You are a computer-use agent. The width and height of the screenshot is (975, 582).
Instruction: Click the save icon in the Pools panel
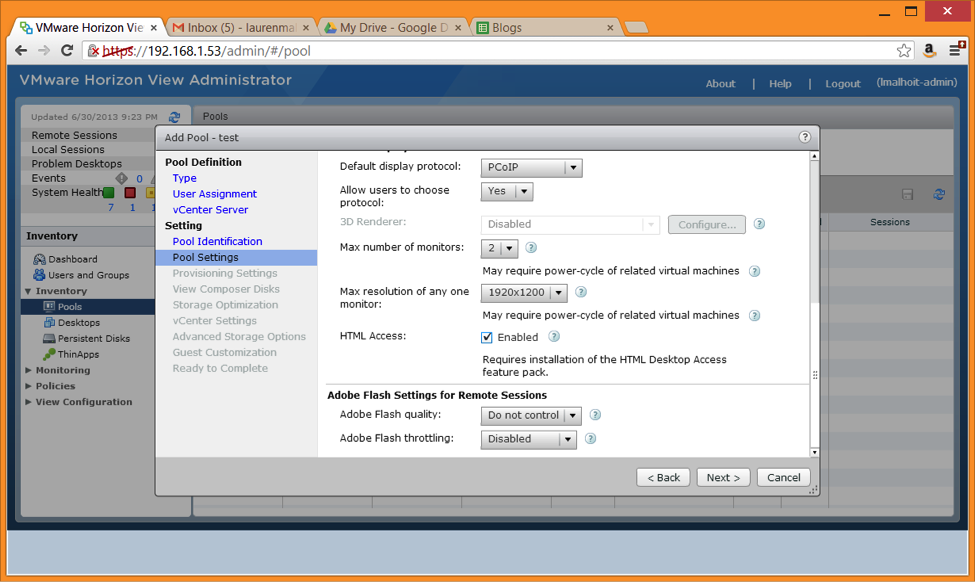pos(908,195)
